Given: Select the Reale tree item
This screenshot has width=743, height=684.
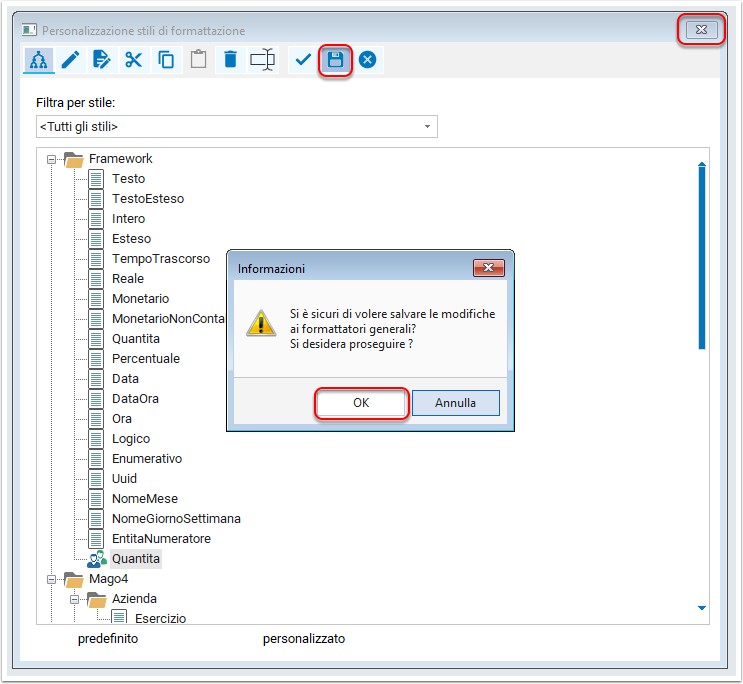Looking at the screenshot, I should 128,279.
